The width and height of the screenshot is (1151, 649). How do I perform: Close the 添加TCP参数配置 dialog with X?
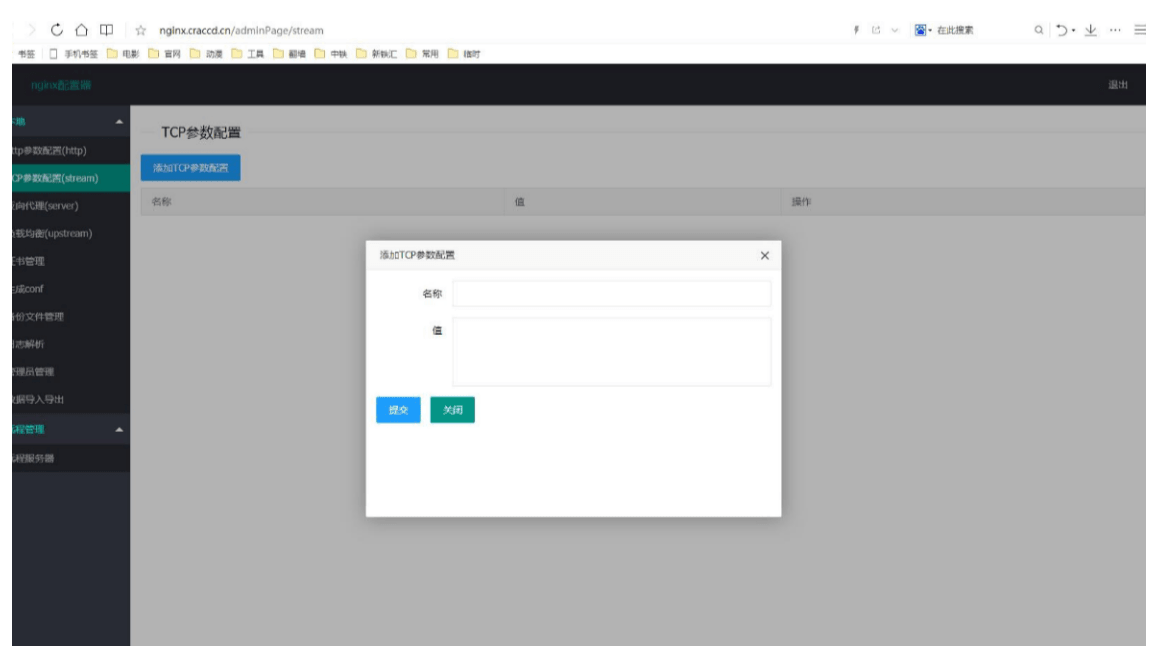765,255
